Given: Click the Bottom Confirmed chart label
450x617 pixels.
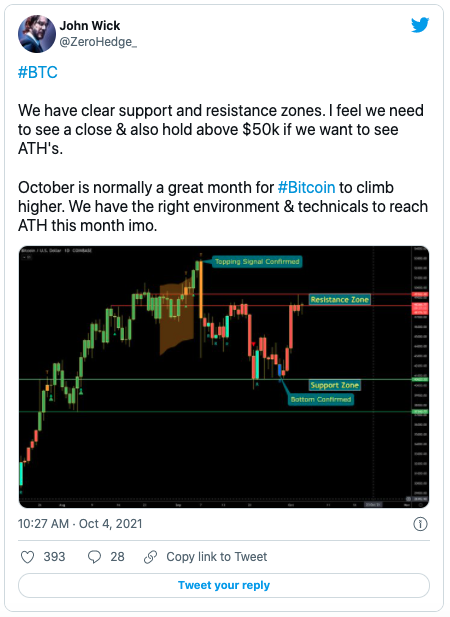Looking at the screenshot, I should [x=321, y=399].
